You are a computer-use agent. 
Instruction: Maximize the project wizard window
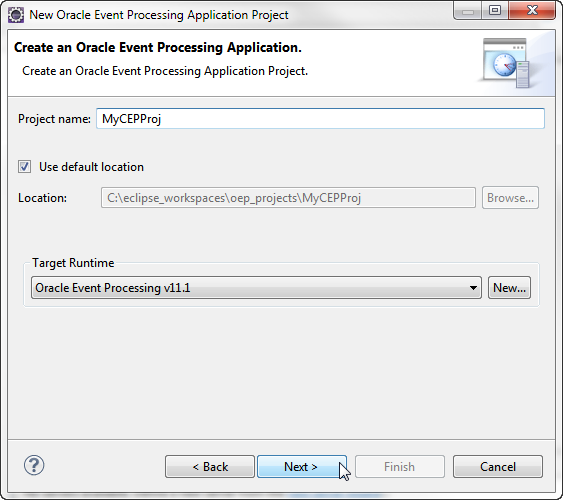[495, 10]
